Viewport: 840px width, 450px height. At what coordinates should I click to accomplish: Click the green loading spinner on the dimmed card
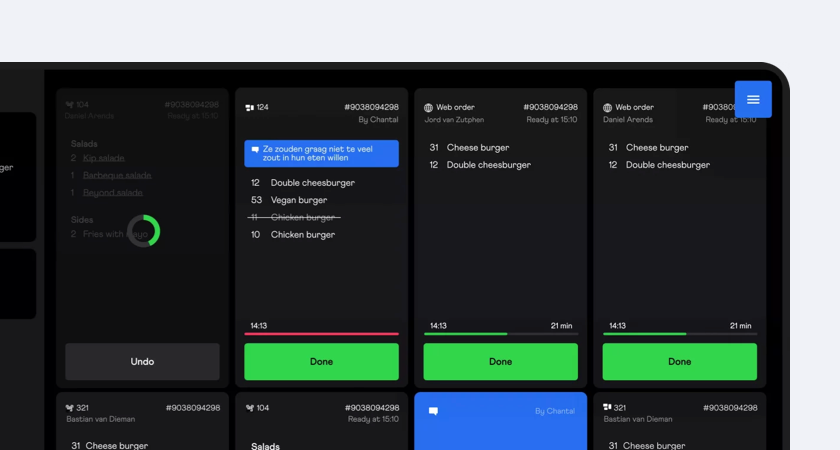pyautogui.click(x=144, y=231)
